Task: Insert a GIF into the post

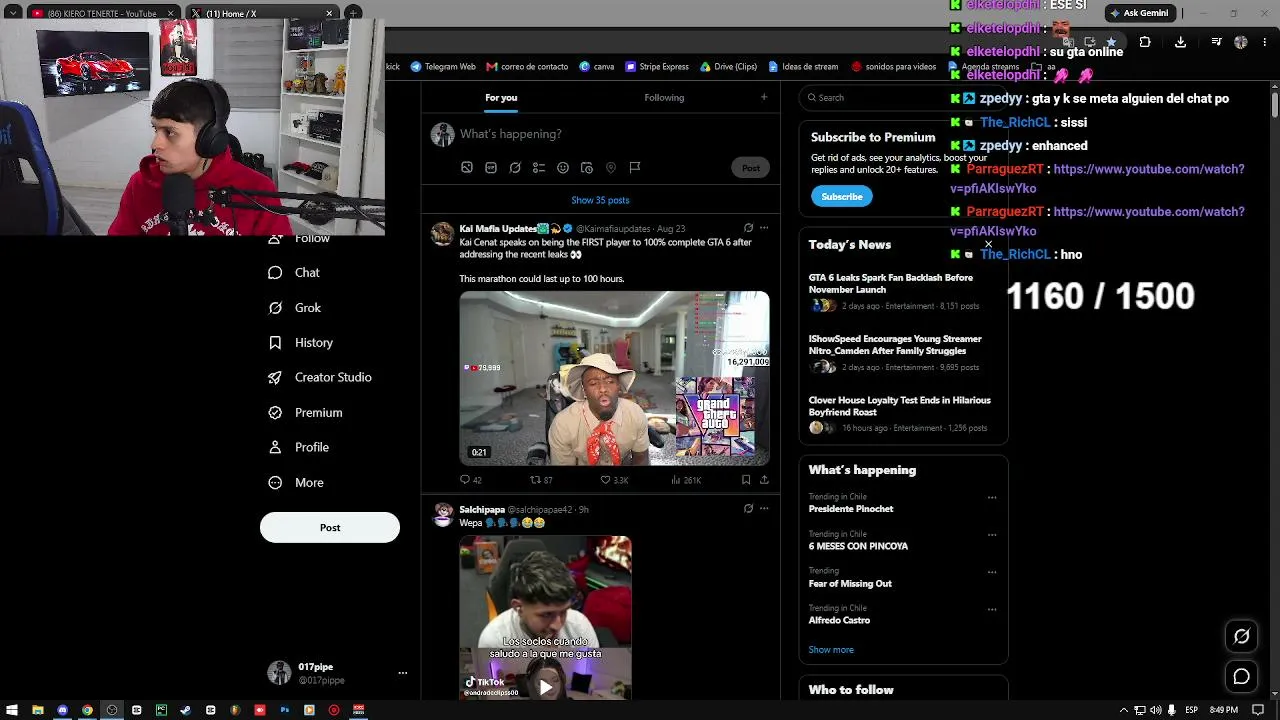Action: coord(491,167)
